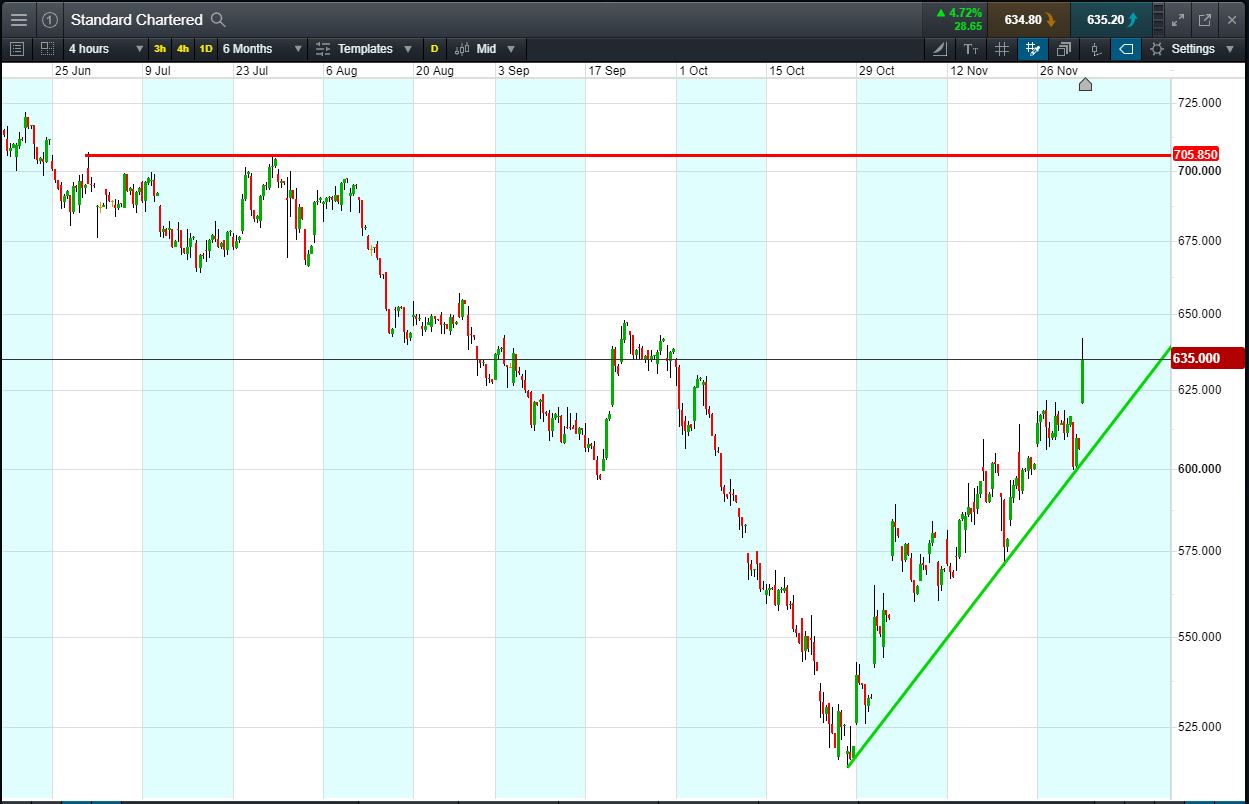Open the 6 Months range dropdown
Image resolution: width=1249 pixels, height=804 pixels.
tap(262, 48)
